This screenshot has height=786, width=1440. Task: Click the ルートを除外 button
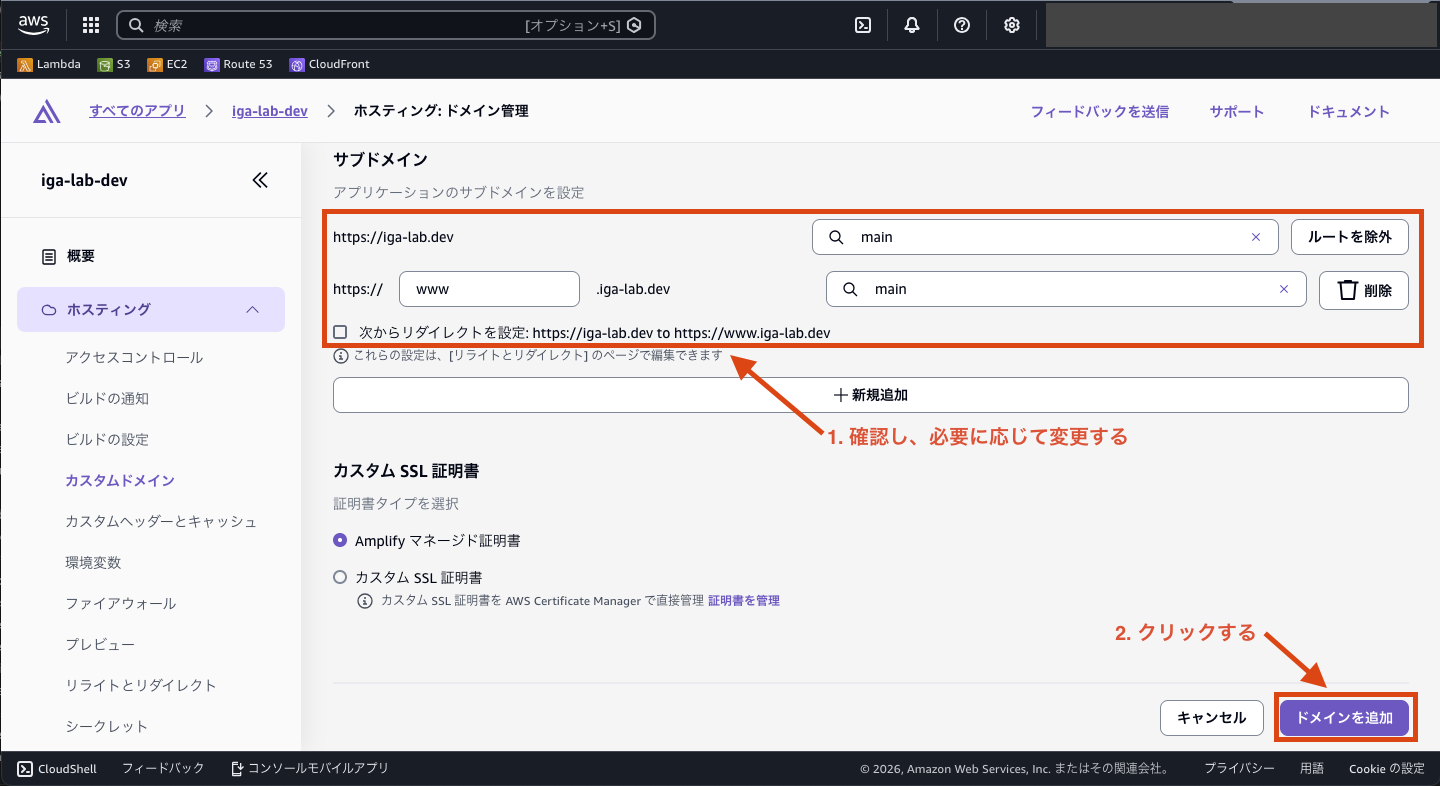1350,237
